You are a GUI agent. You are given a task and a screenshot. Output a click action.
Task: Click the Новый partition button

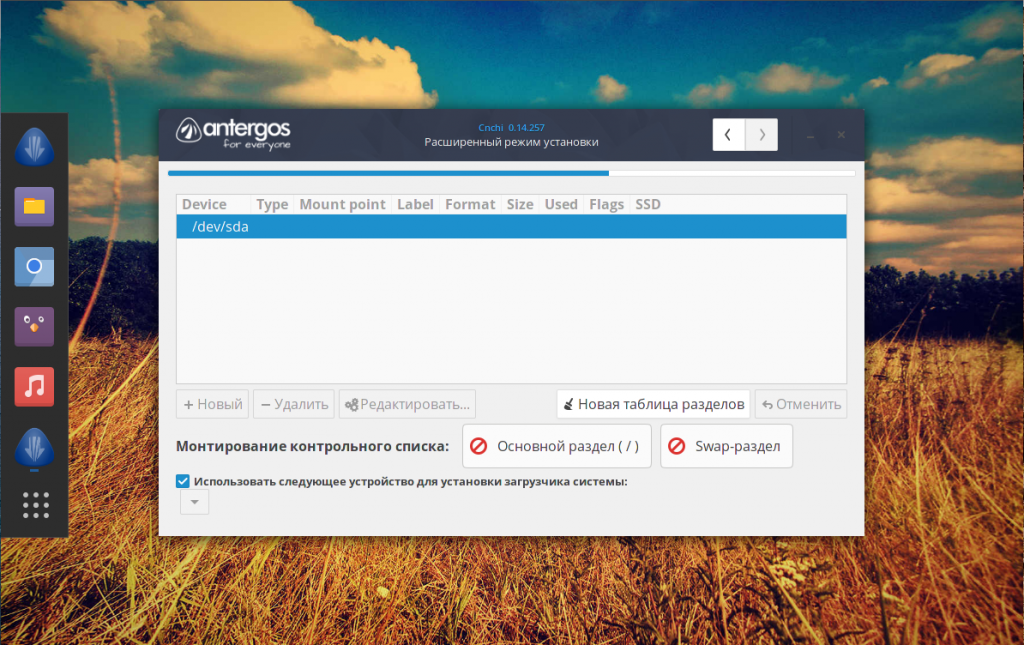212,404
